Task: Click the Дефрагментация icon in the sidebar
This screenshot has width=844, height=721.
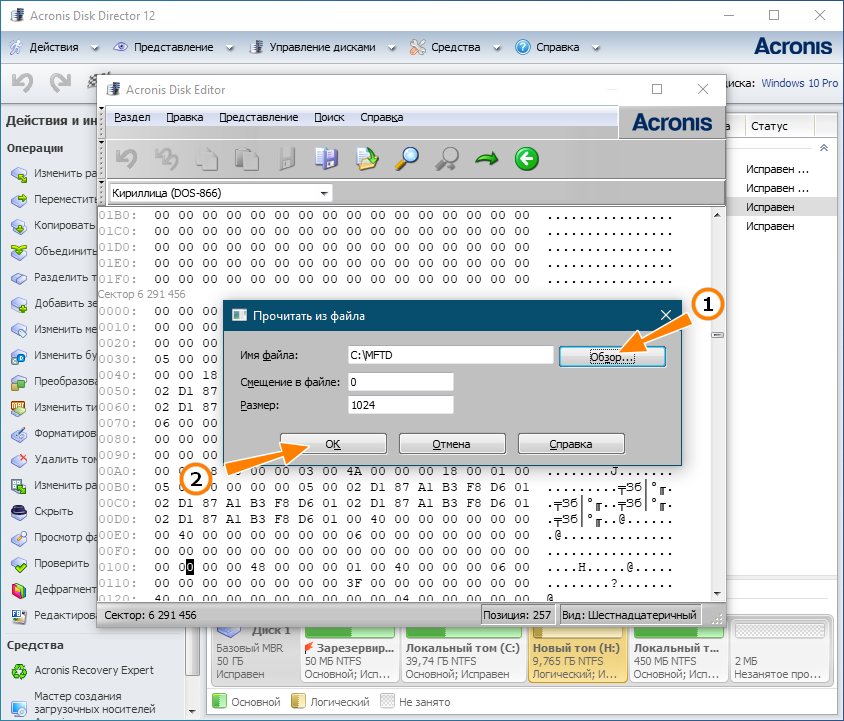Action: pos(19,589)
